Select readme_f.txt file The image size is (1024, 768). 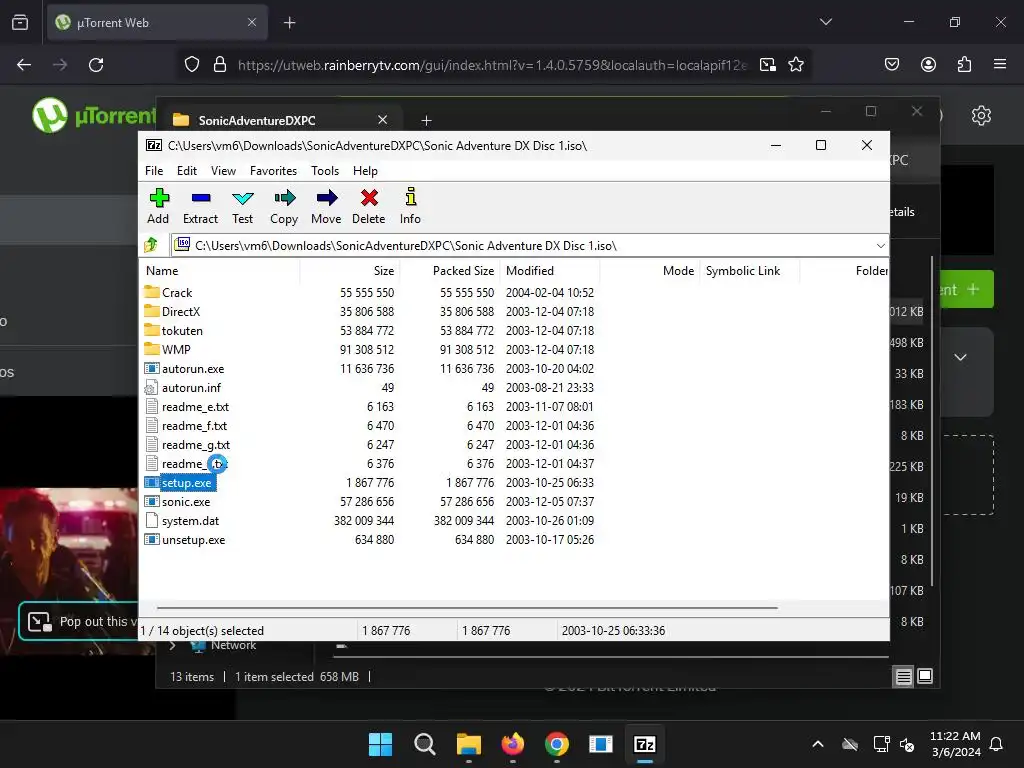pyautogui.click(x=194, y=425)
